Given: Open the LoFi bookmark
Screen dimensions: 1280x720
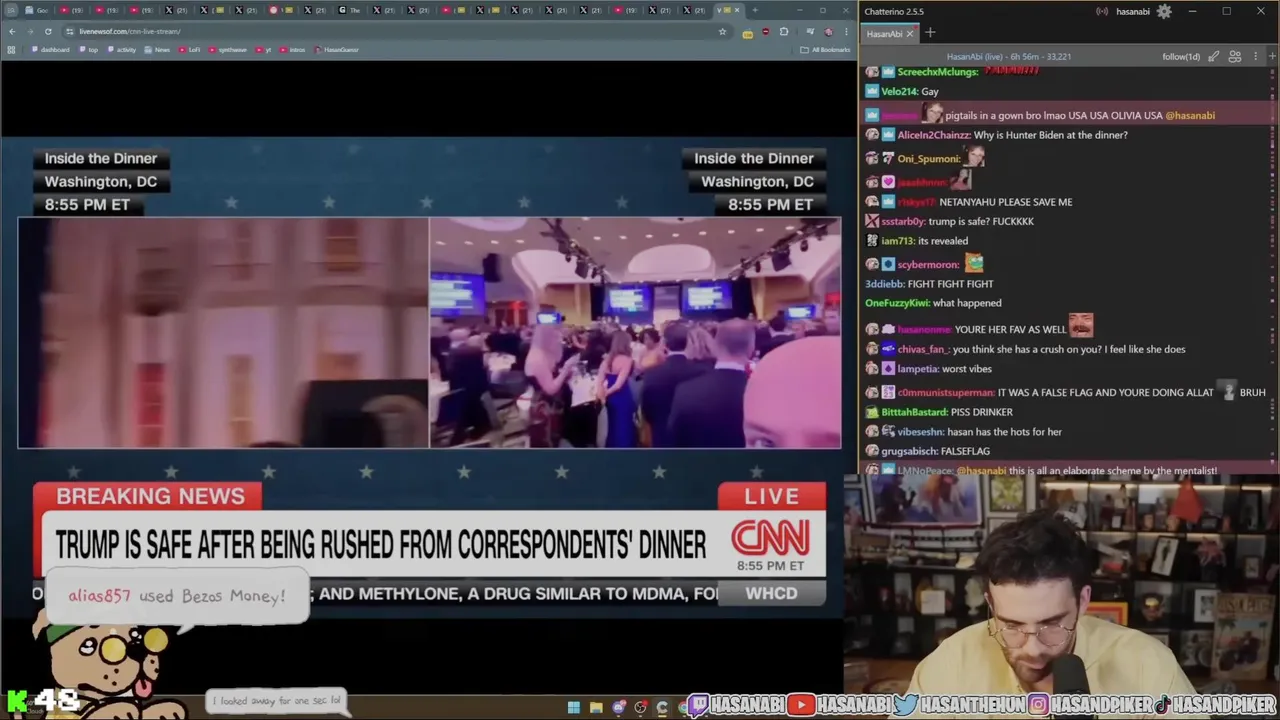Looking at the screenshot, I should tap(190, 49).
